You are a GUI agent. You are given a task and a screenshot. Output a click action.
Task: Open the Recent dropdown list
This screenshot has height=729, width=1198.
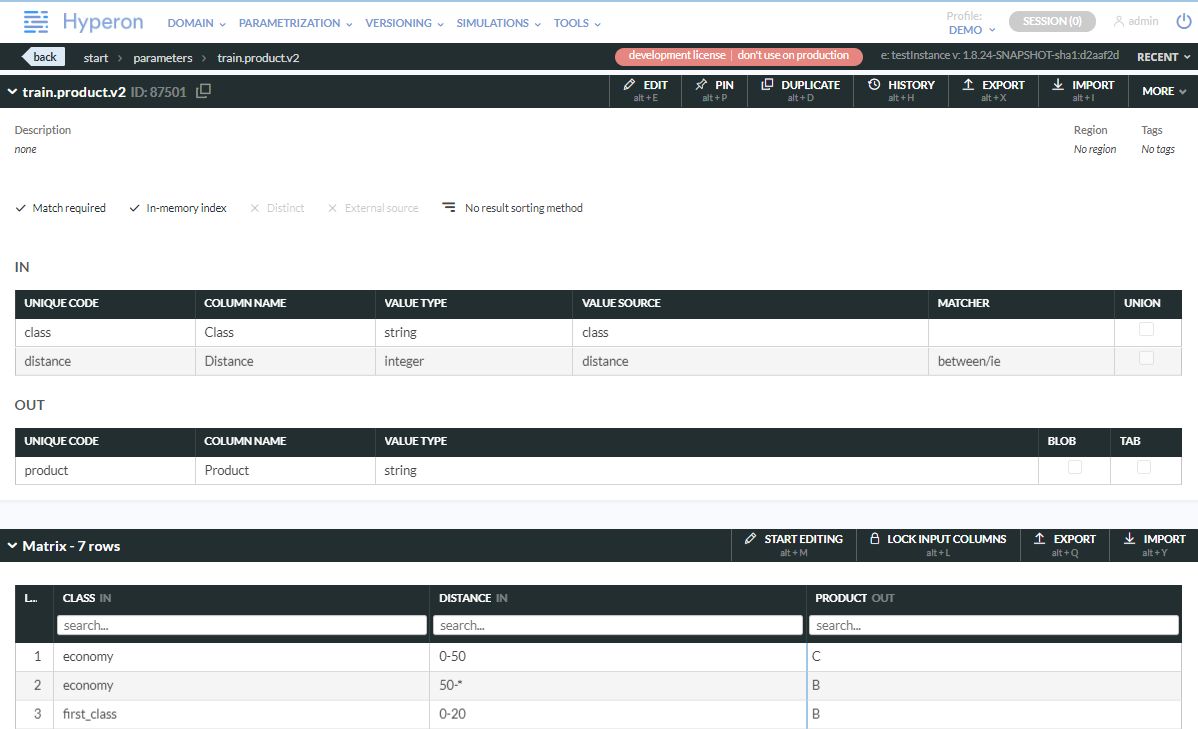coord(1164,57)
